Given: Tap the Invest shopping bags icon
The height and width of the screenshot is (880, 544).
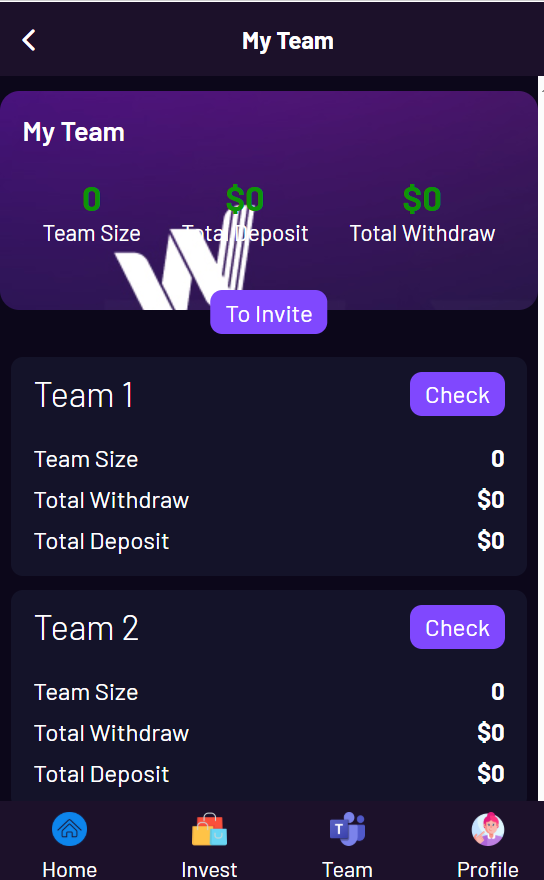Looking at the screenshot, I should pos(209,829).
